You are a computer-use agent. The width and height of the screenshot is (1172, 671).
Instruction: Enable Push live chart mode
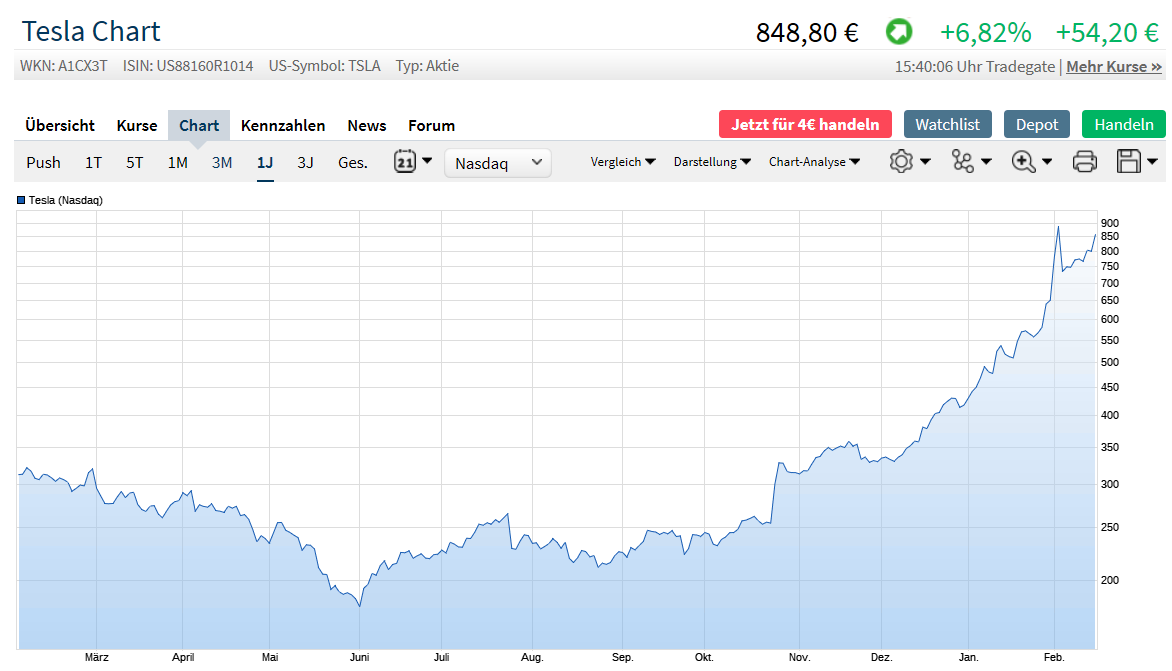tap(43, 162)
